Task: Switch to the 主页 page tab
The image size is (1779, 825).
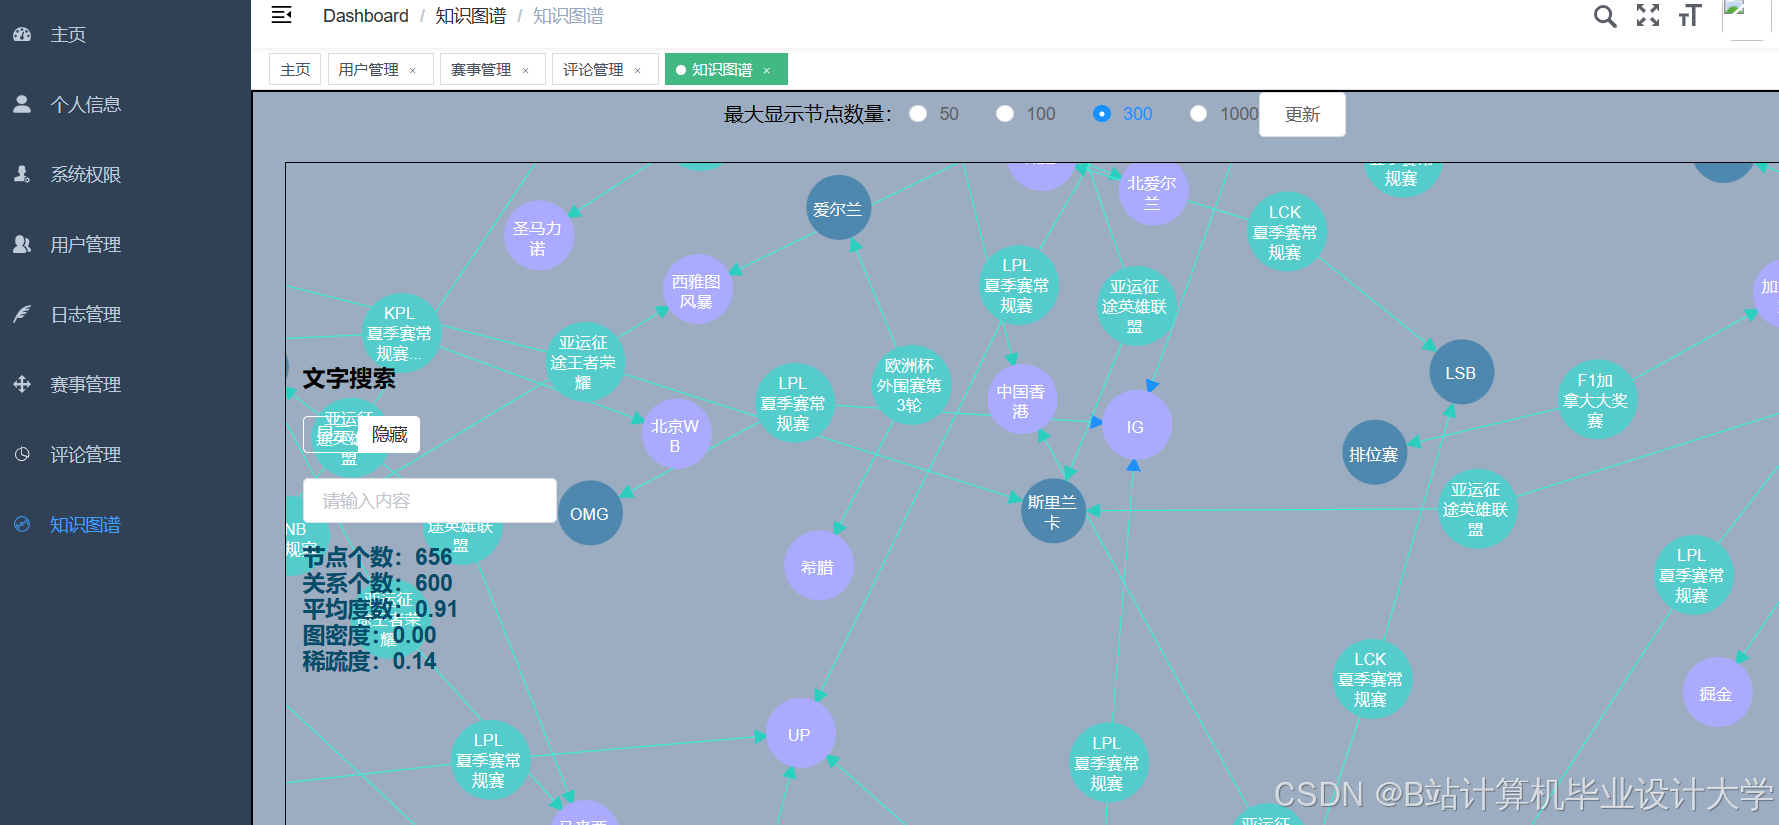Action: (295, 69)
